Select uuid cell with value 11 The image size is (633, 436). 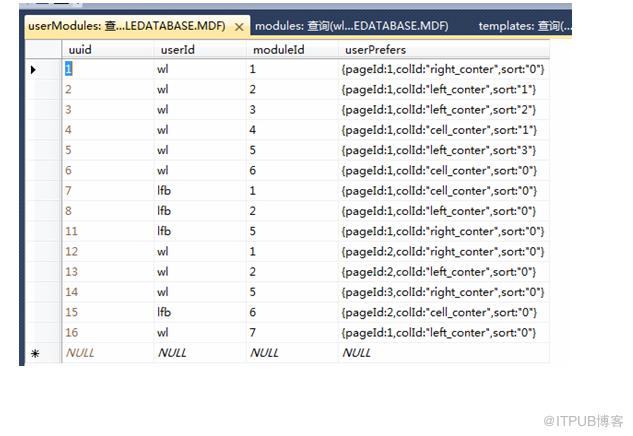[108, 231]
